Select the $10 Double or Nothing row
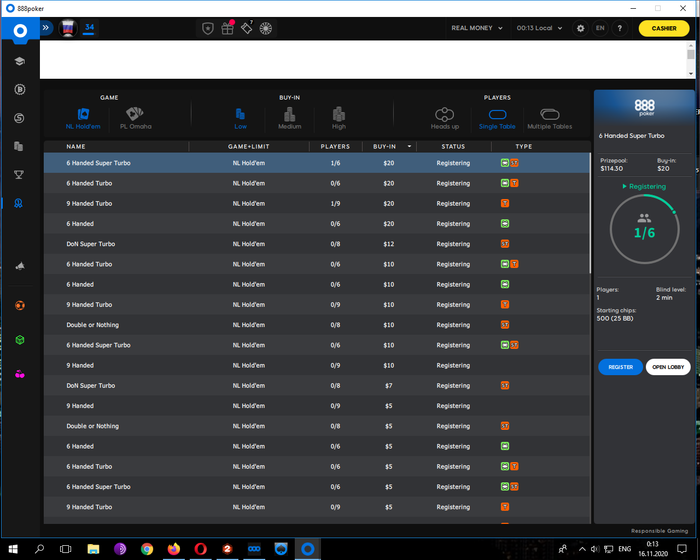Image resolution: width=700 pixels, height=560 pixels. tap(317, 325)
